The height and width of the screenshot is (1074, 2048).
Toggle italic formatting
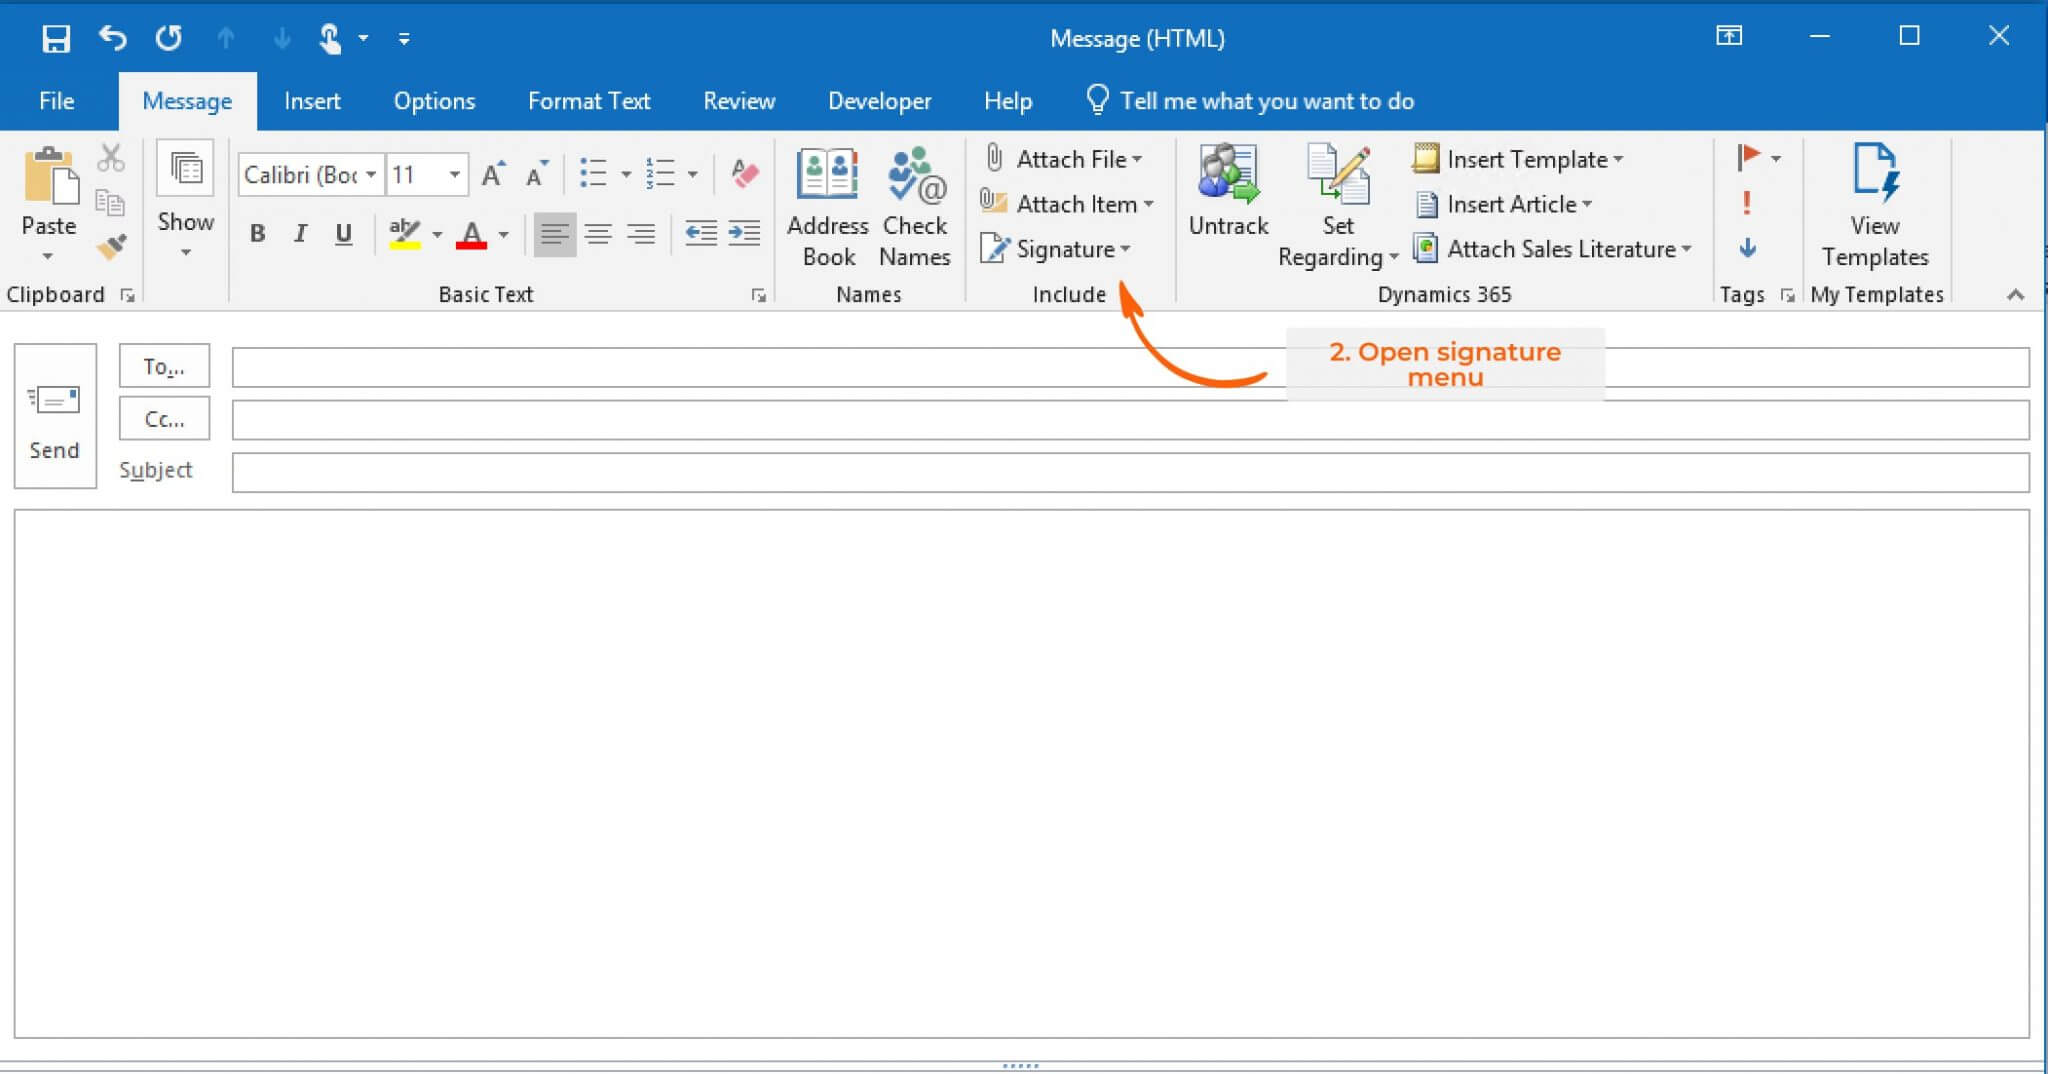(x=300, y=233)
